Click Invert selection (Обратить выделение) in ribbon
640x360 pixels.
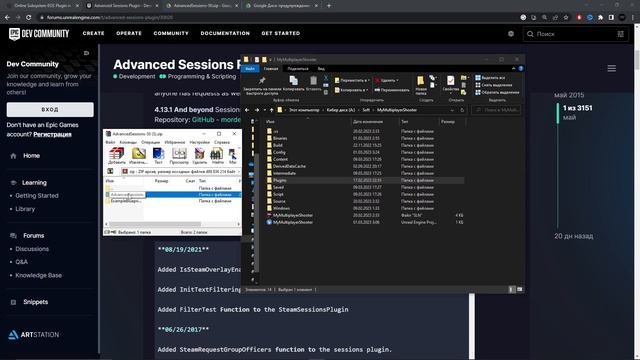(x=497, y=92)
